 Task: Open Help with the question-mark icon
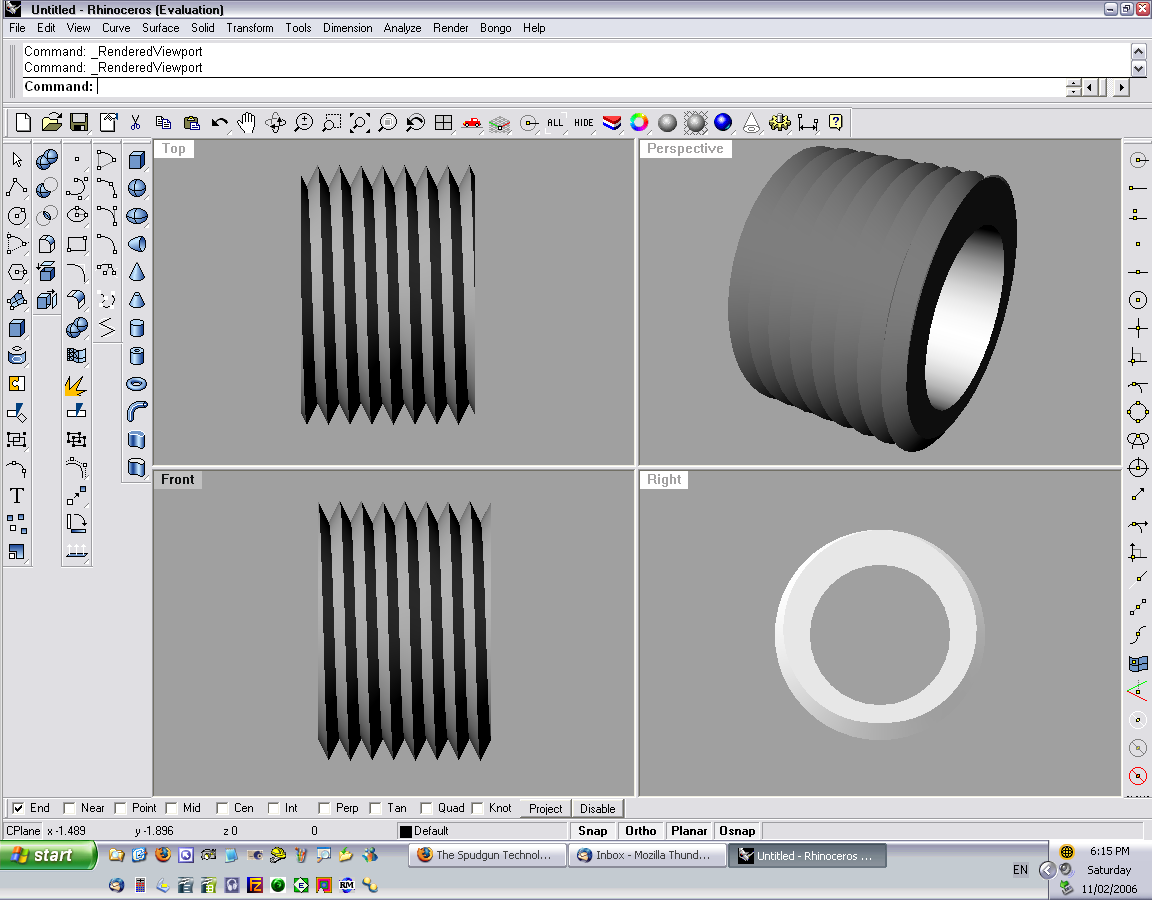(x=835, y=123)
